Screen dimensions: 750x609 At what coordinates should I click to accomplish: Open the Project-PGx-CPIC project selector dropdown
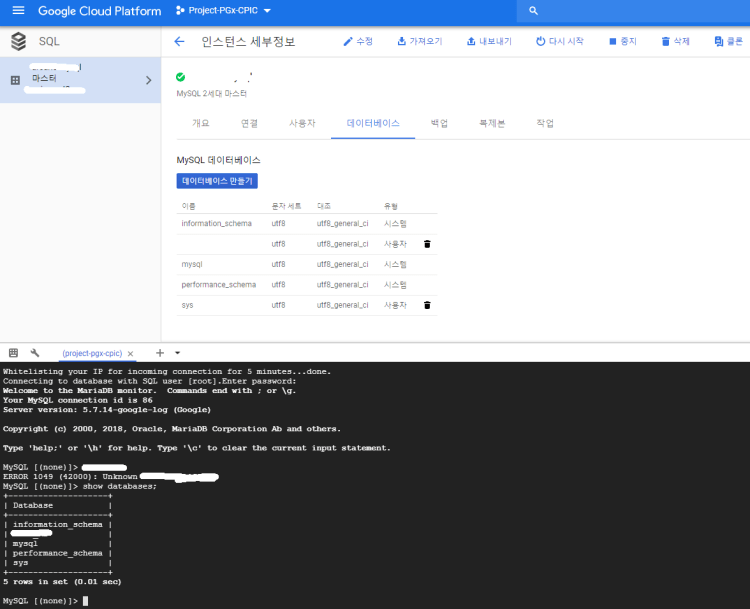223,11
